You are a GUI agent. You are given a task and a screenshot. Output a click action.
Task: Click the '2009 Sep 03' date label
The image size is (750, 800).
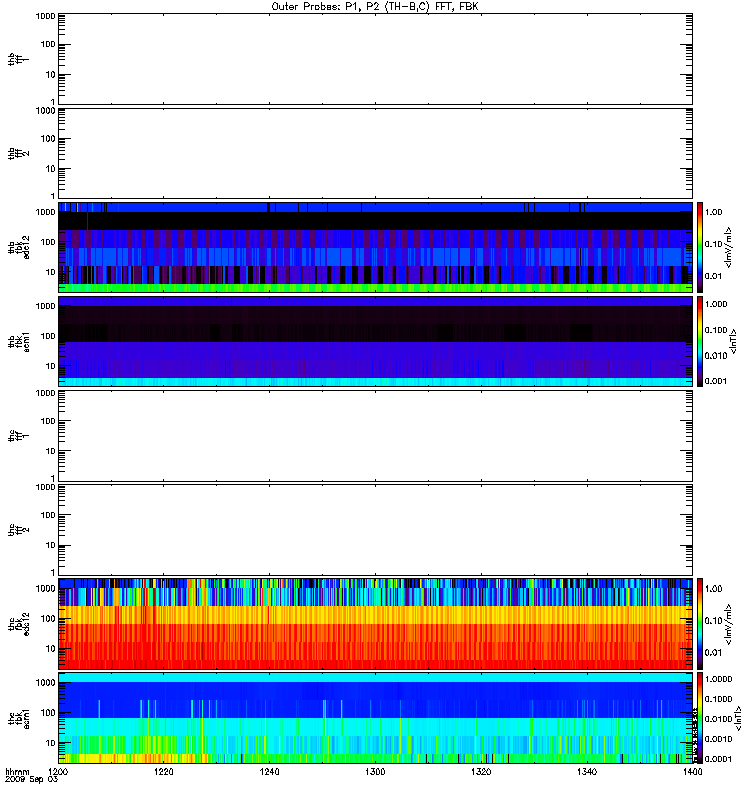pos(31,780)
